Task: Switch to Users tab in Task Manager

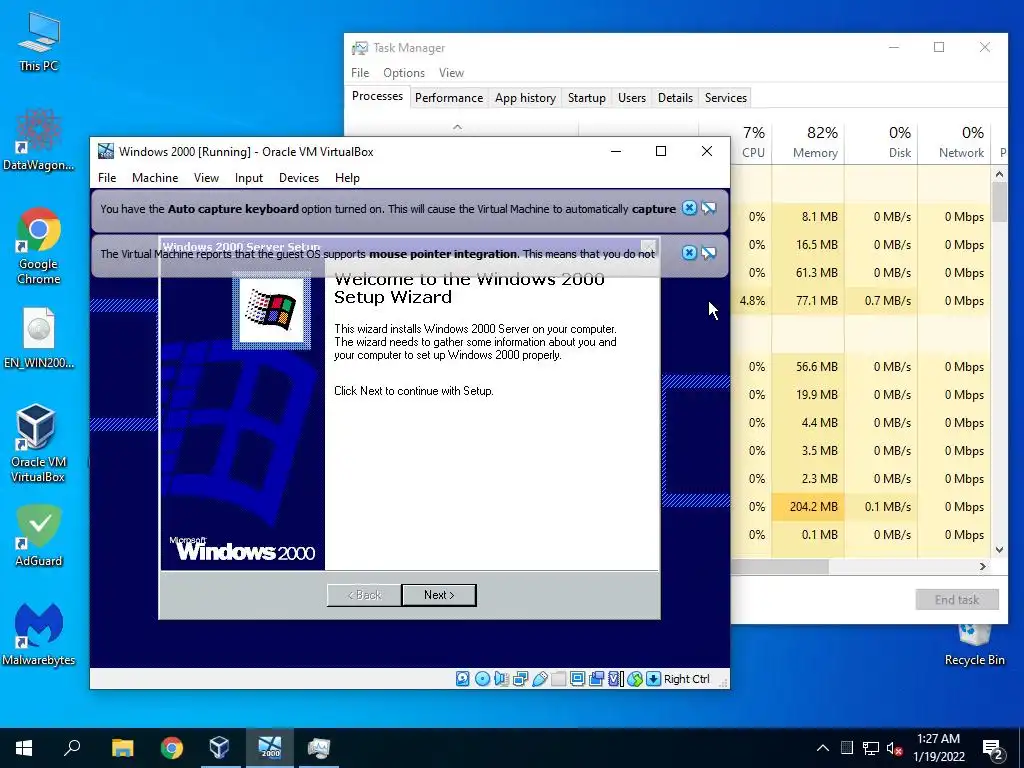Action: tap(632, 97)
